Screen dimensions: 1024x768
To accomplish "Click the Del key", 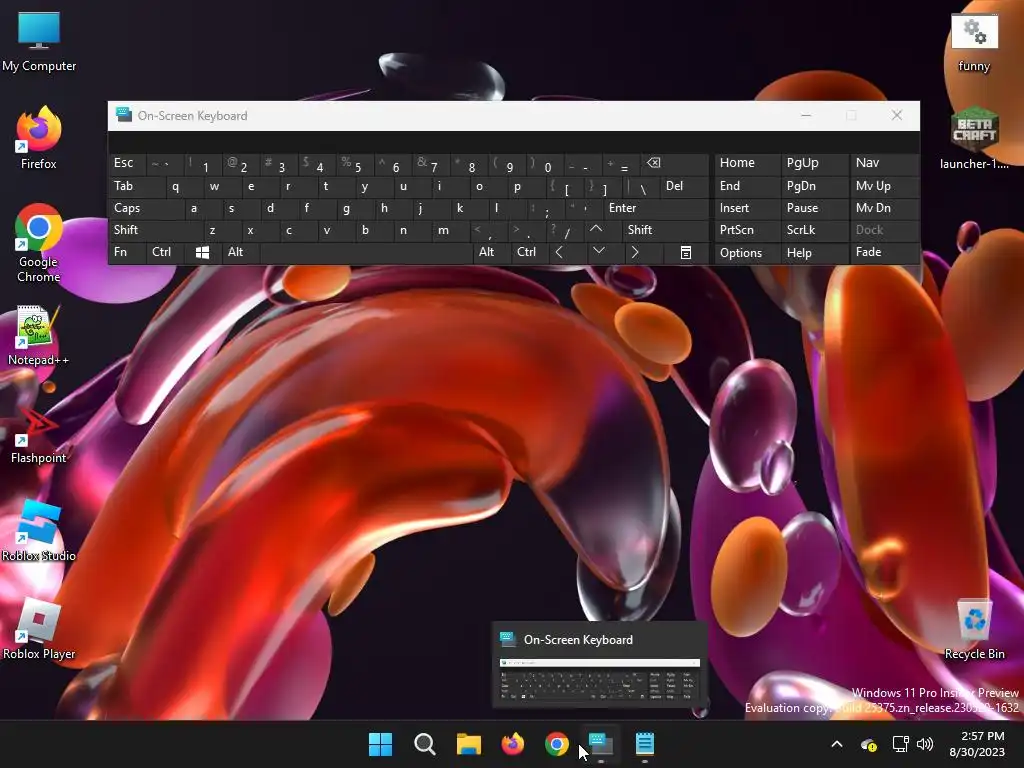I will coord(684,186).
